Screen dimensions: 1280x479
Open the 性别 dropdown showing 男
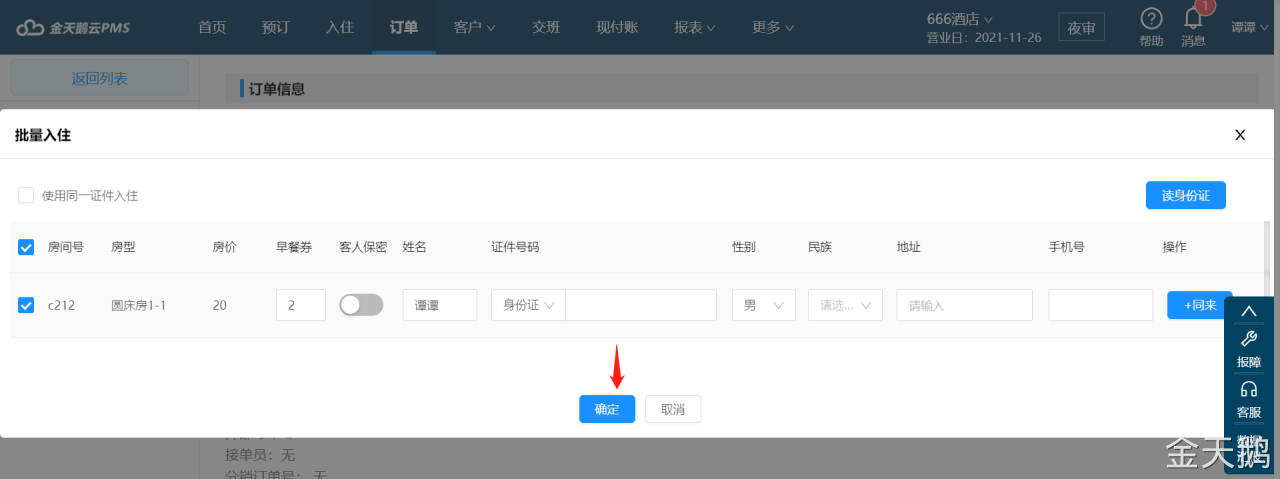click(x=764, y=305)
